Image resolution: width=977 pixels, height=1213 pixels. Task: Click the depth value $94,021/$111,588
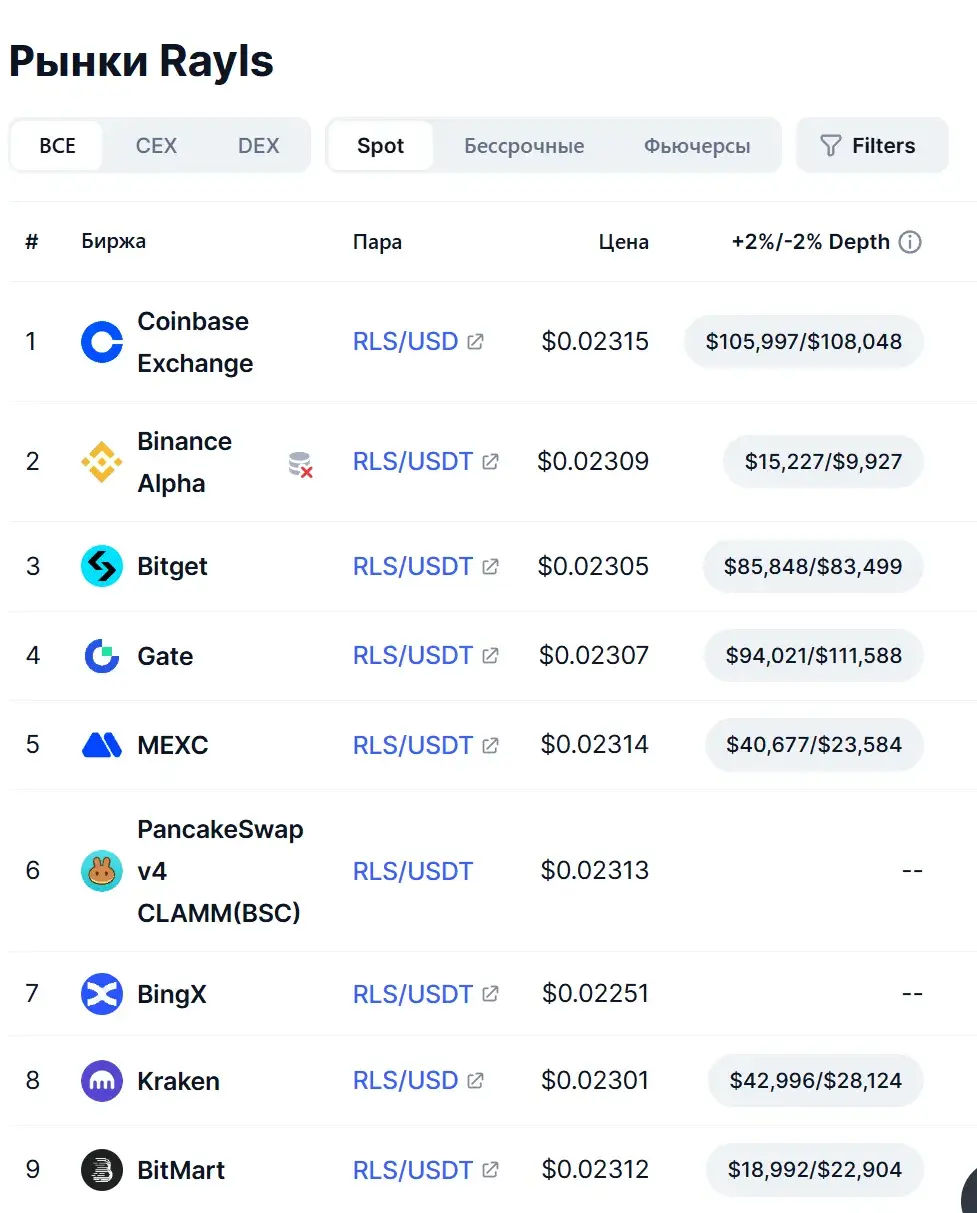pyautogui.click(x=814, y=656)
